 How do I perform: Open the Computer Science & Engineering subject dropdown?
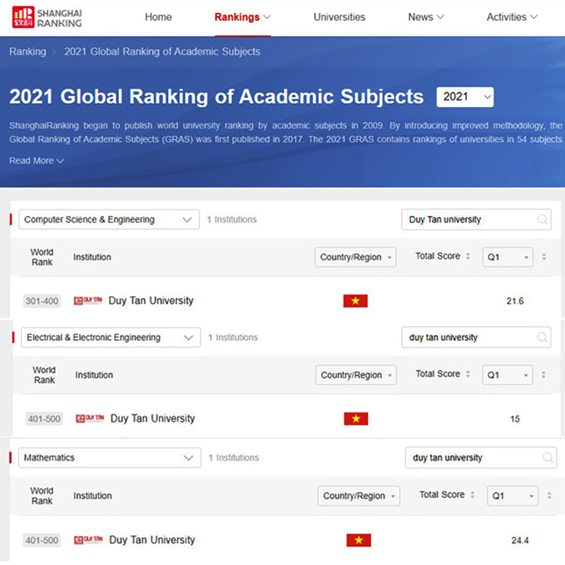tap(109, 219)
